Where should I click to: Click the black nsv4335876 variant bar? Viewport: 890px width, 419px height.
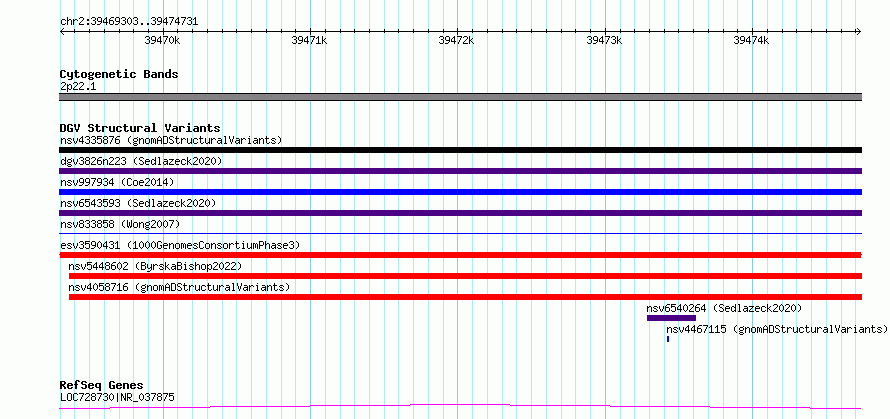tap(460, 150)
